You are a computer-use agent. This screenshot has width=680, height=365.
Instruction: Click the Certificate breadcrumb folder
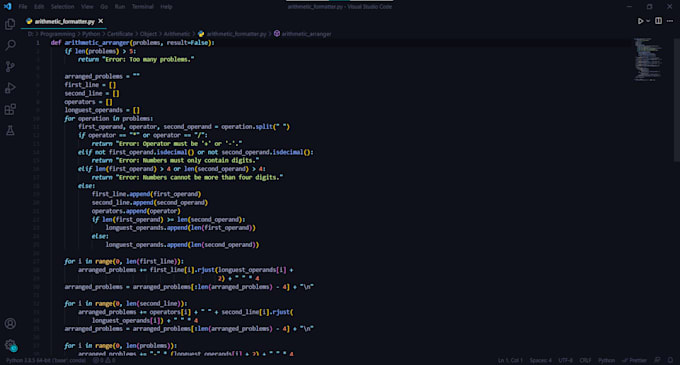[120, 34]
